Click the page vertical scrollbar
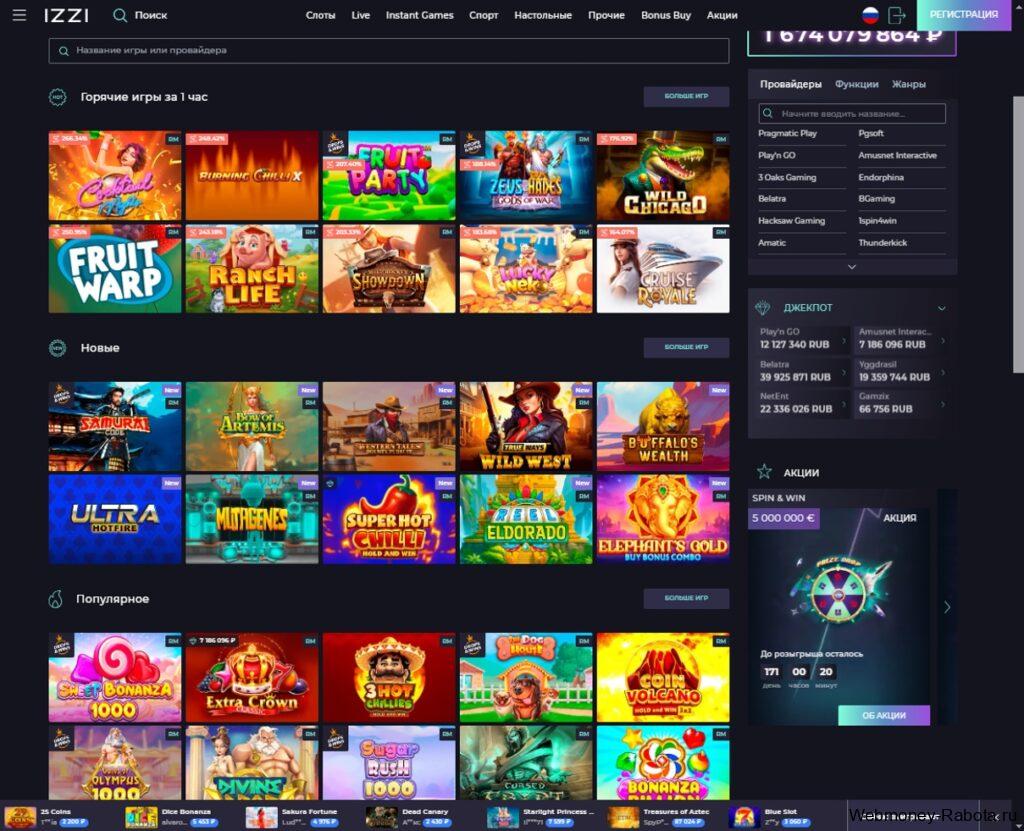 point(1018,235)
